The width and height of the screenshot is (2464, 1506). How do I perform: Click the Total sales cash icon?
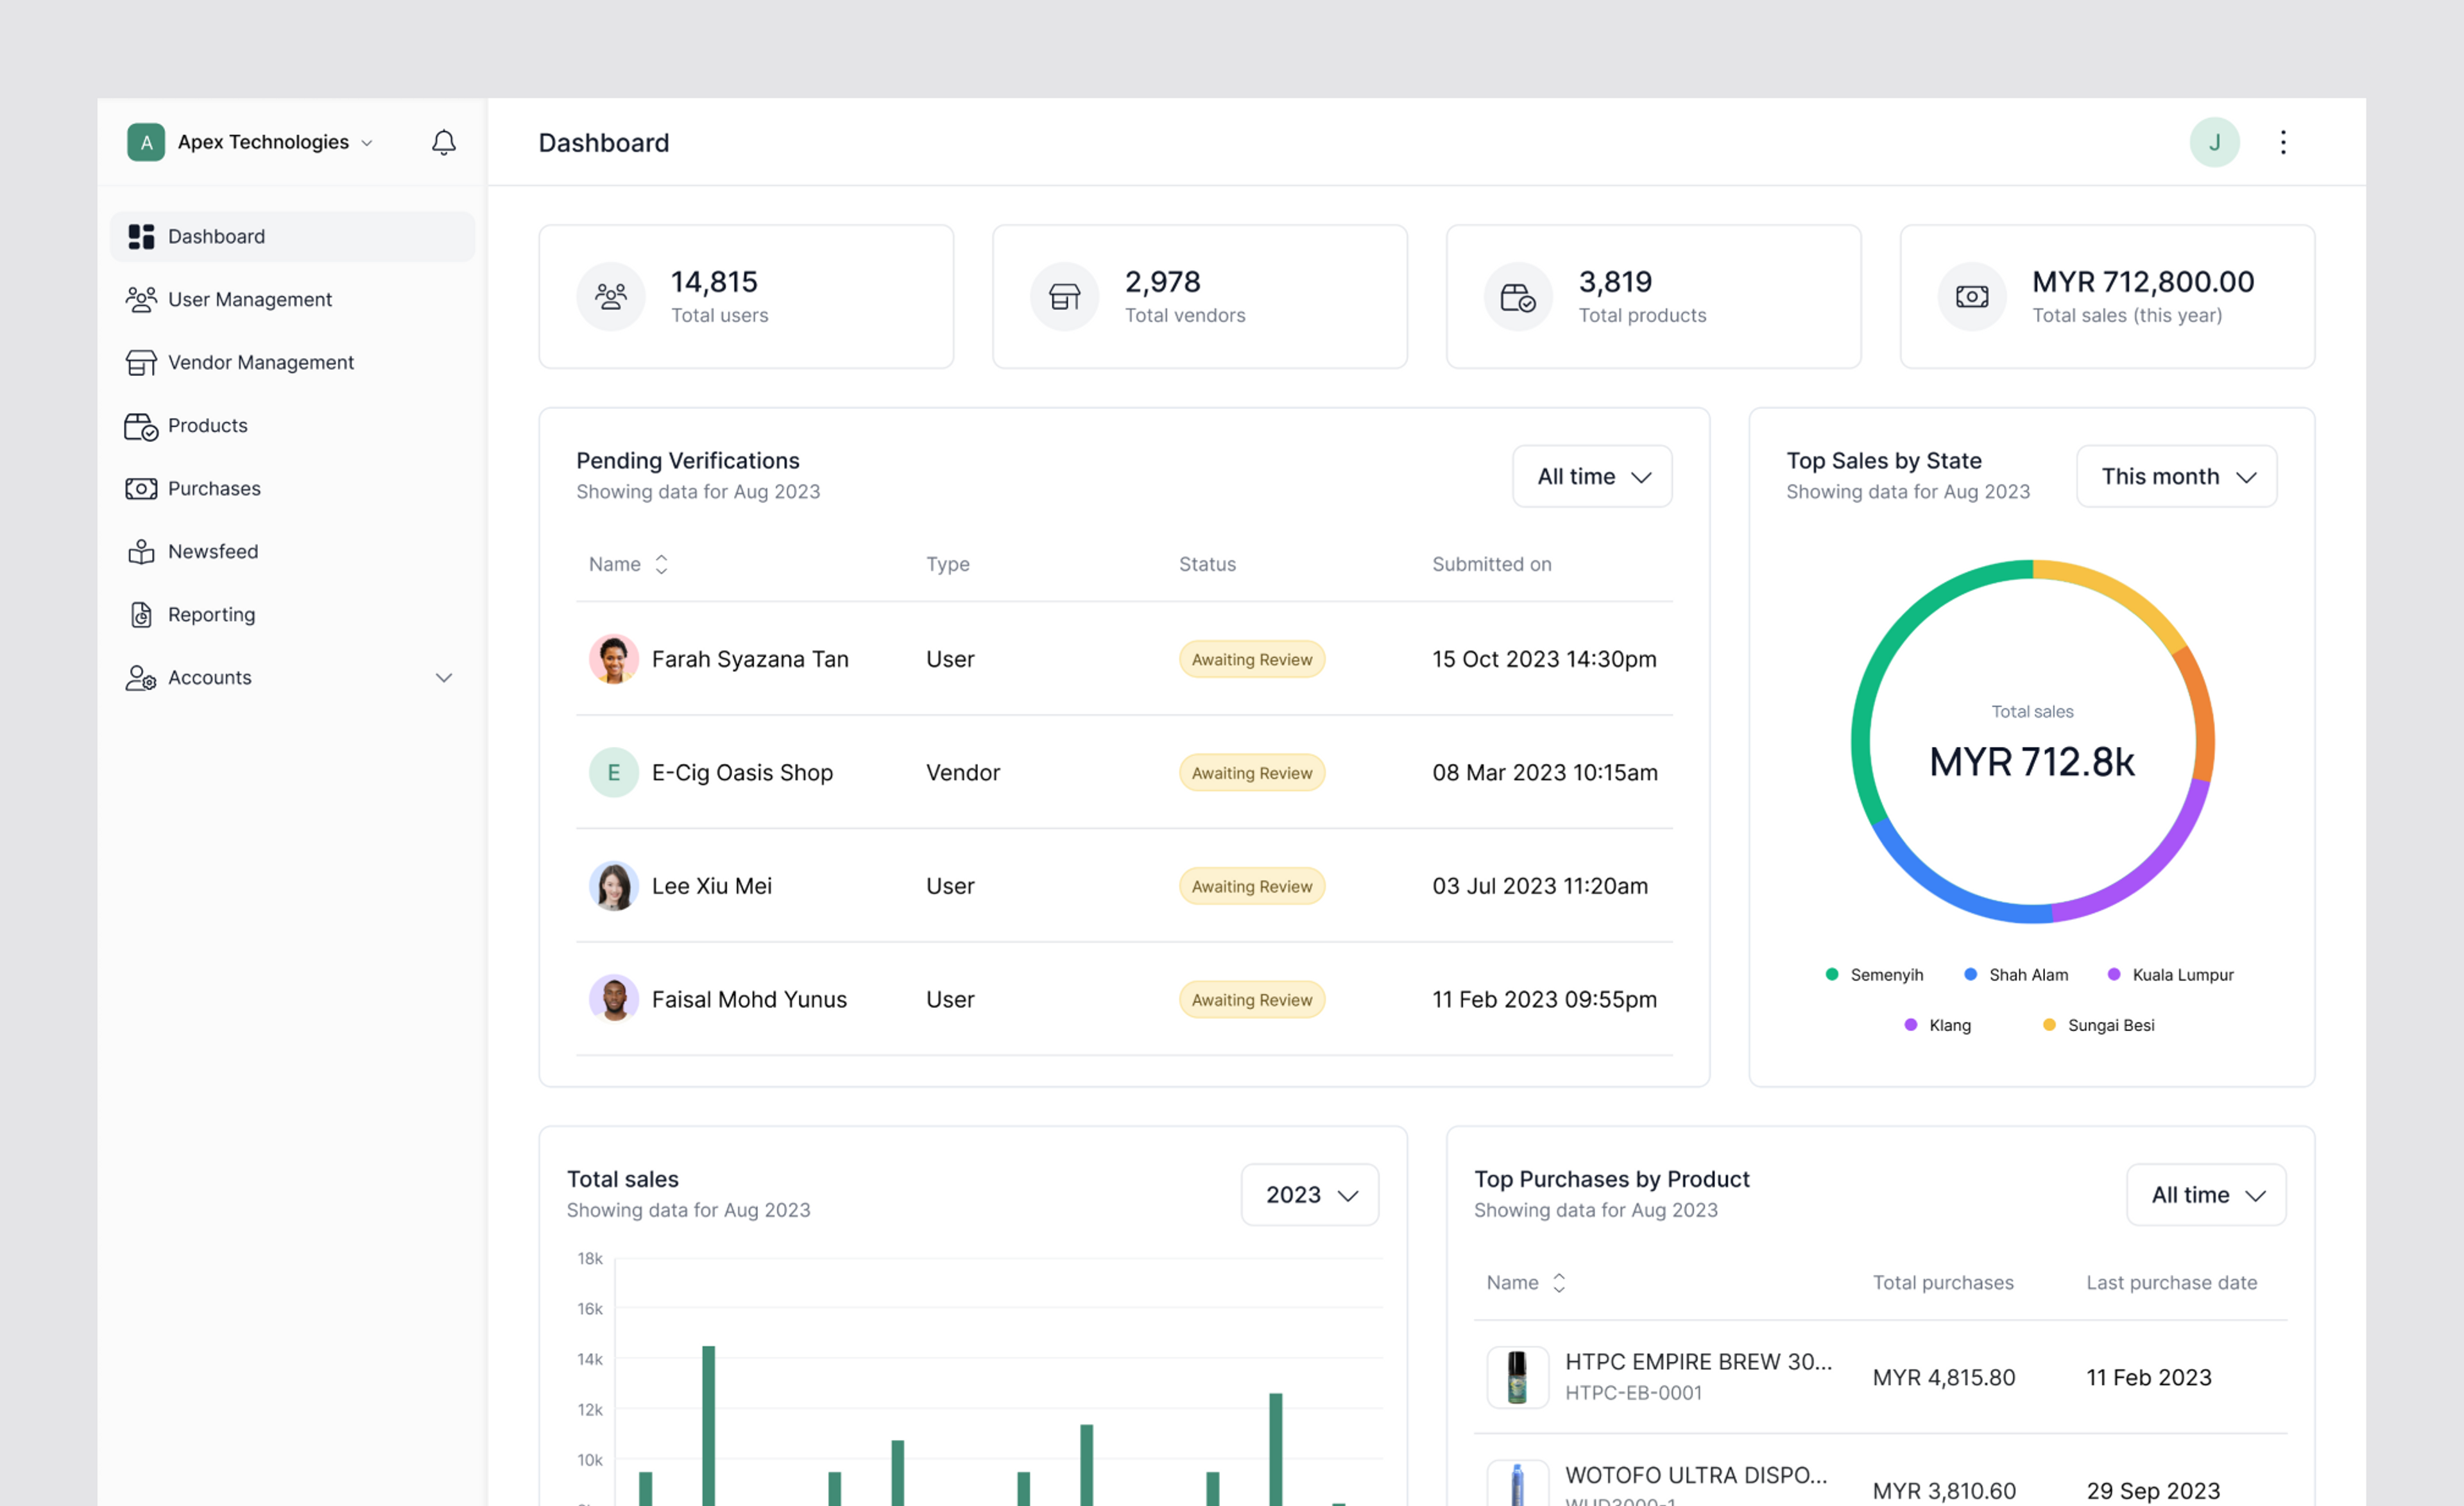[1971, 296]
